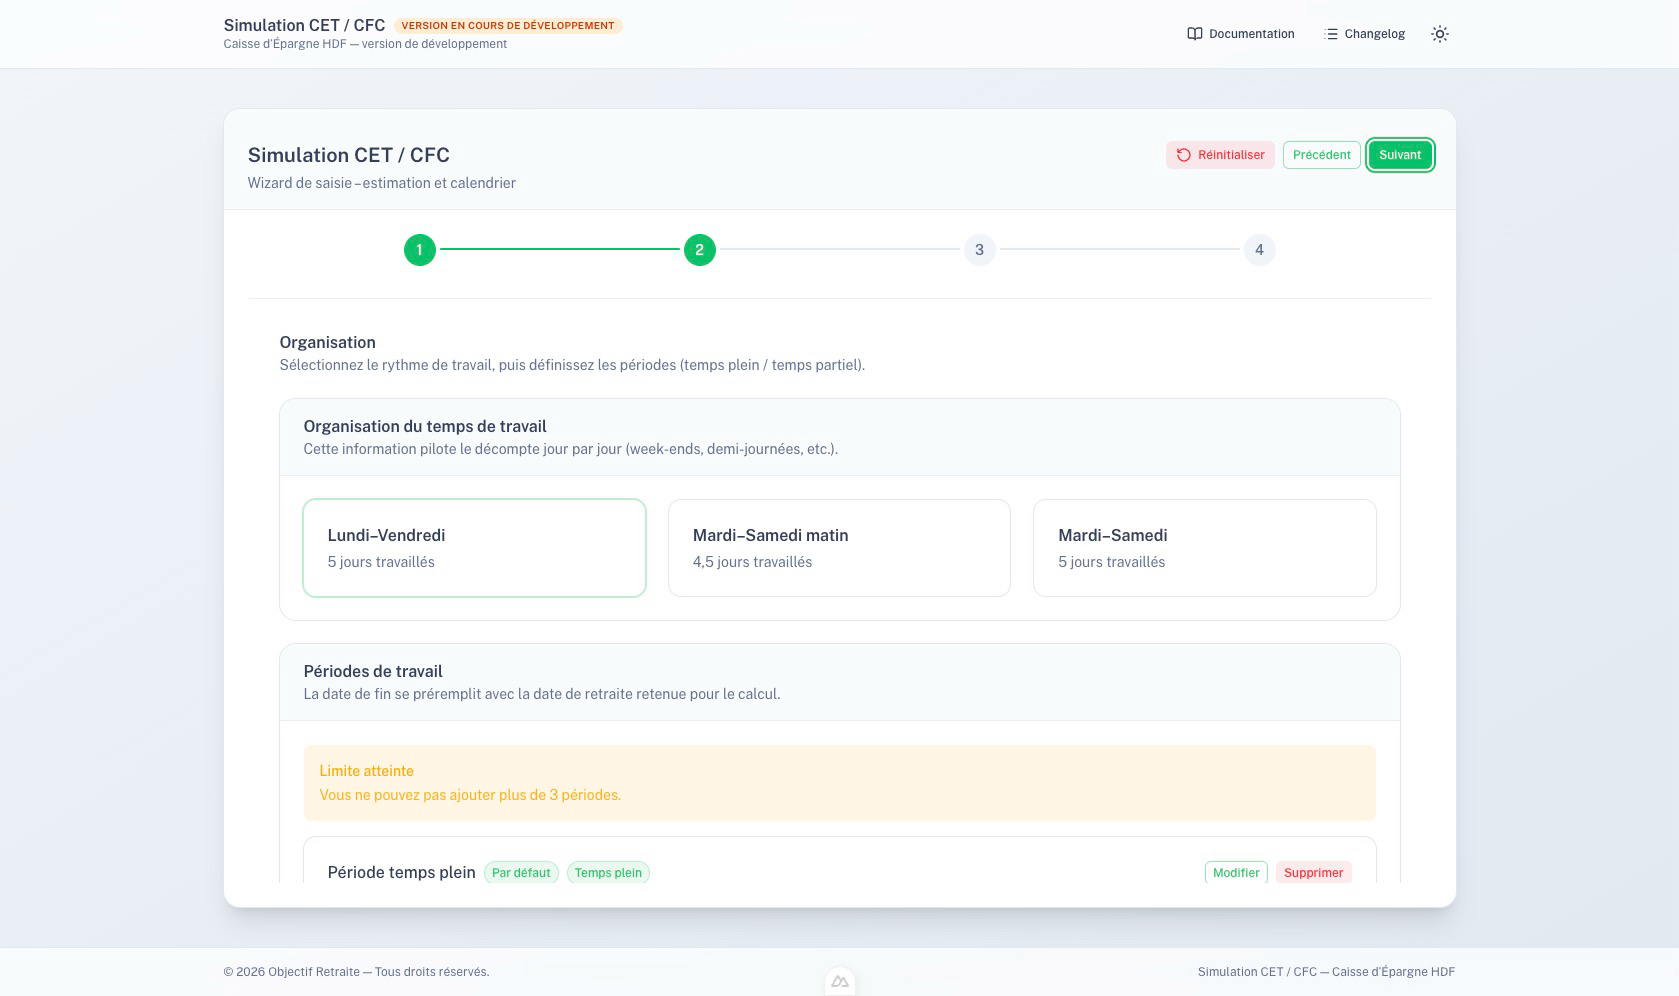The height and width of the screenshot is (996, 1679).
Task: Select the Lundi–Vendredi work rhythm
Action: pyautogui.click(x=474, y=548)
